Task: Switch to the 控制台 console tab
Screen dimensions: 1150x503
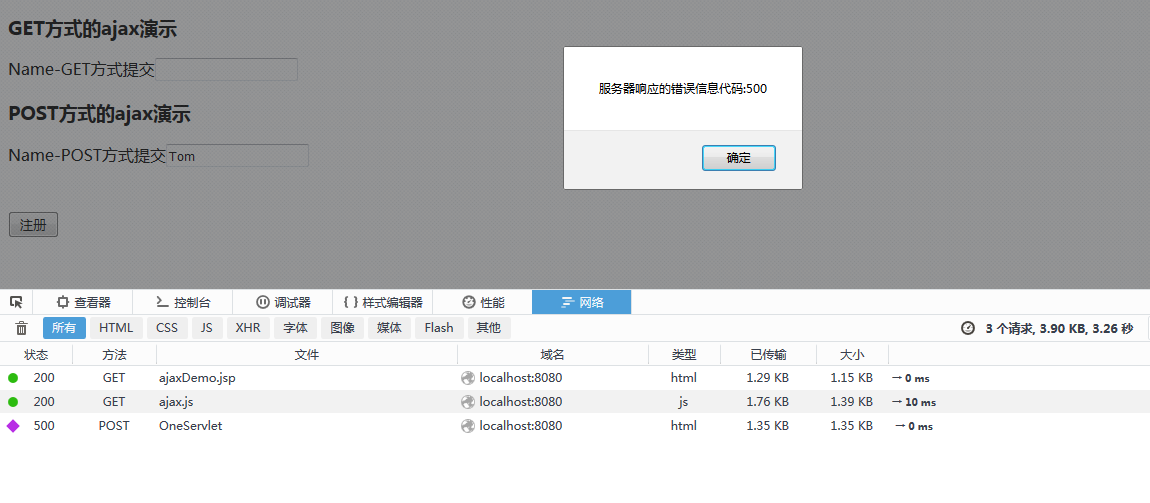Action: coord(183,302)
